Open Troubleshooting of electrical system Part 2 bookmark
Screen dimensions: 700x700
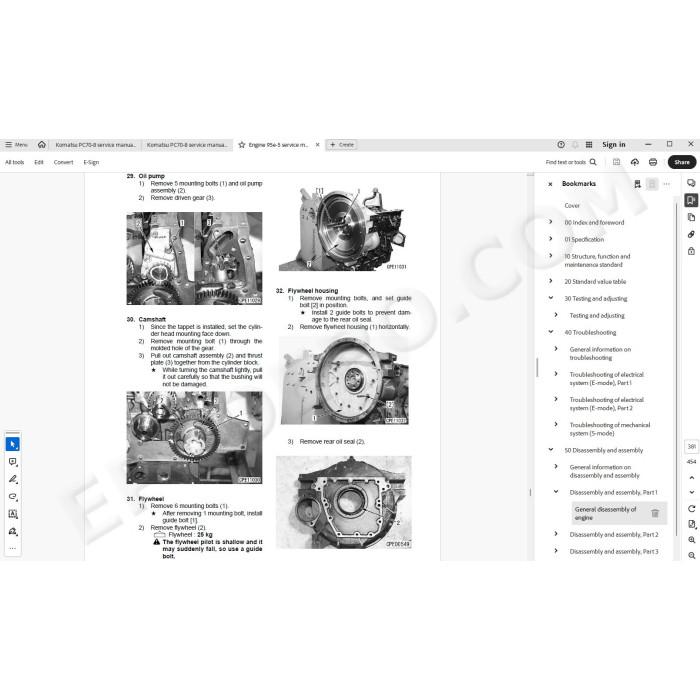point(607,404)
